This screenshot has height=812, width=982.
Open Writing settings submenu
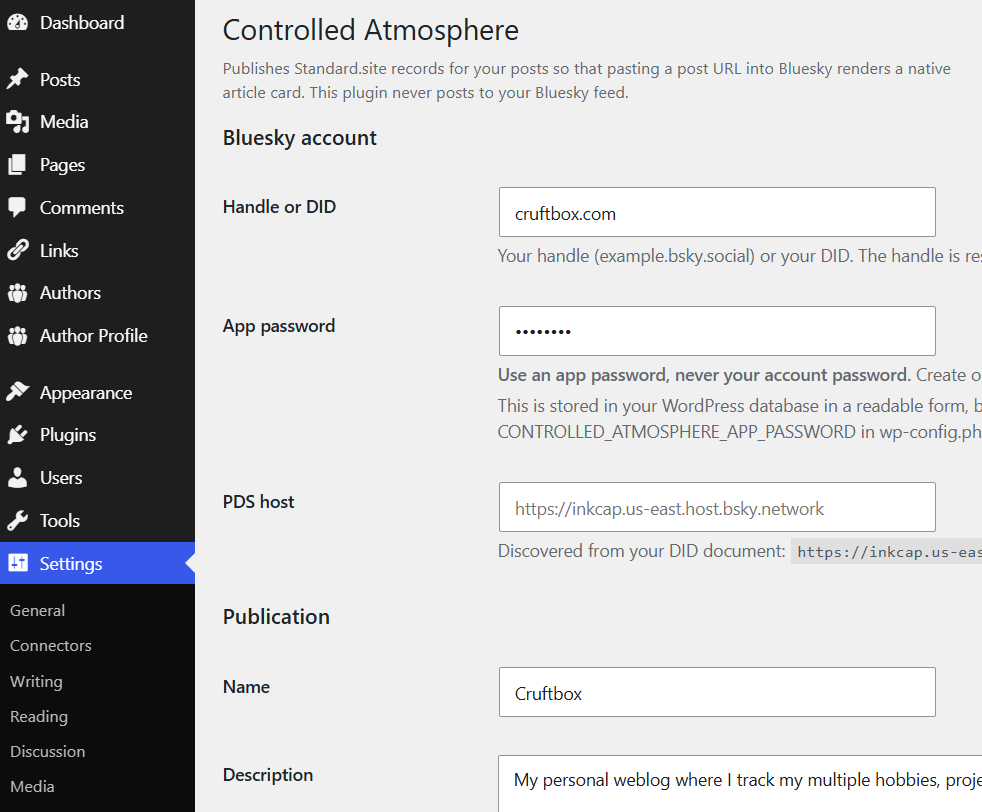(x=36, y=681)
